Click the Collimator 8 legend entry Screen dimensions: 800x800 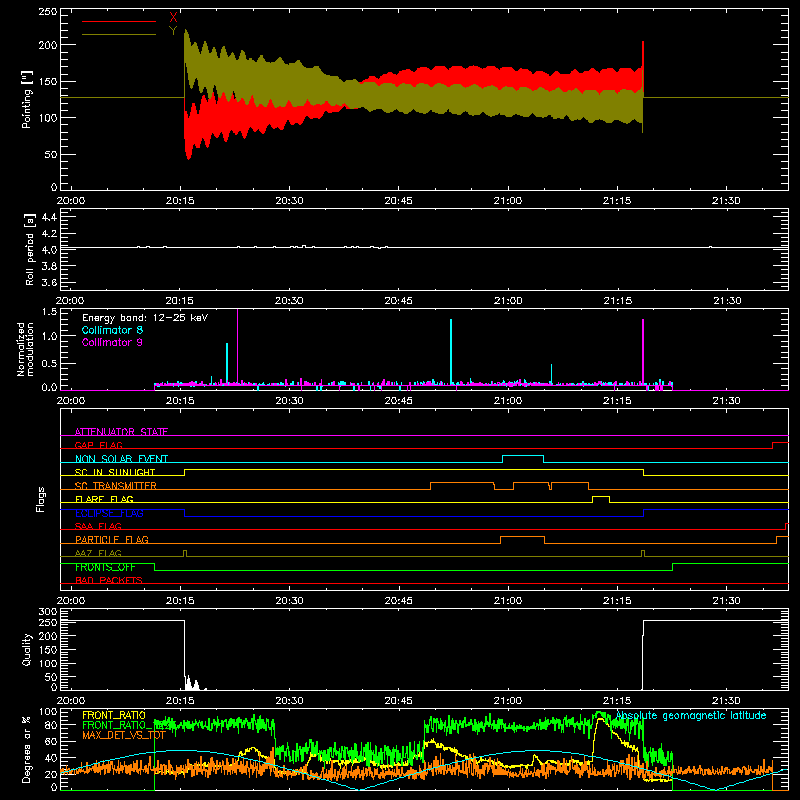112,330
